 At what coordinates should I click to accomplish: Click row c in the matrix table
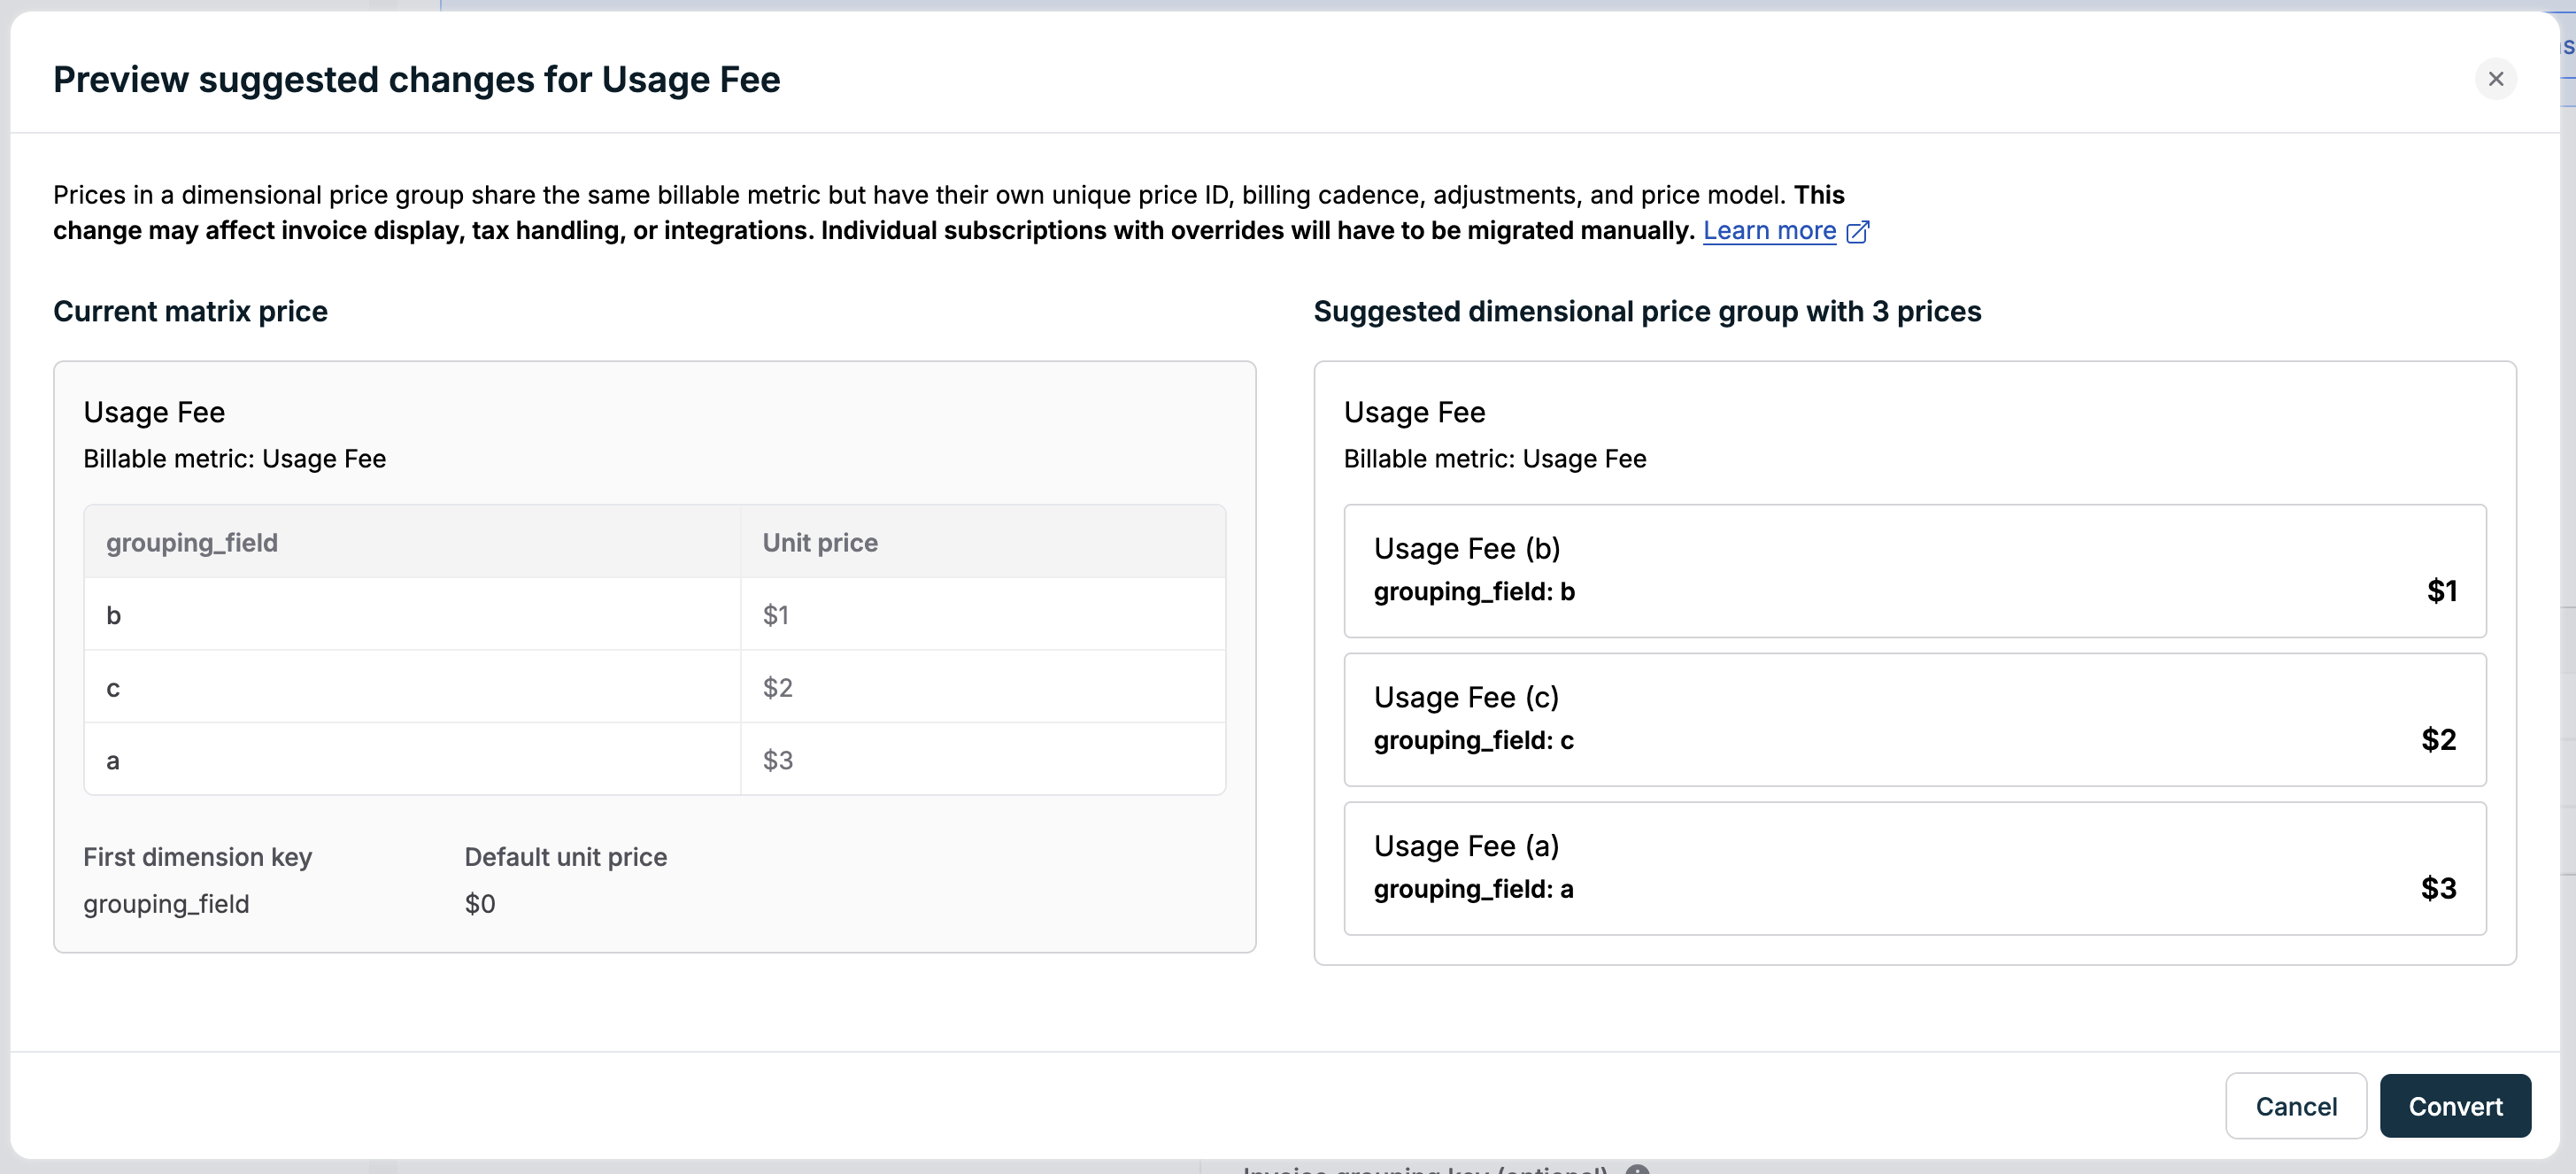[114, 688]
